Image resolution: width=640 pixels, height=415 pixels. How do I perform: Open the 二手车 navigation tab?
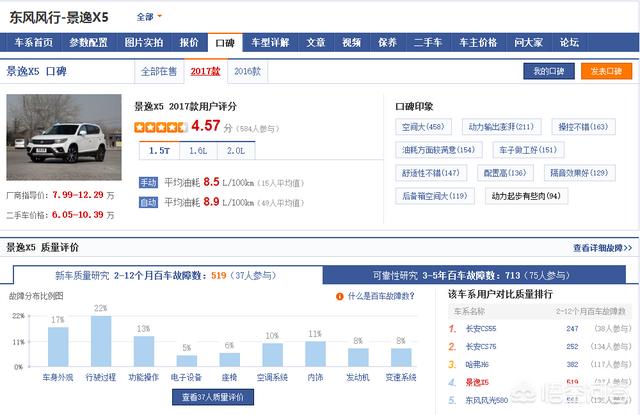pos(428,42)
